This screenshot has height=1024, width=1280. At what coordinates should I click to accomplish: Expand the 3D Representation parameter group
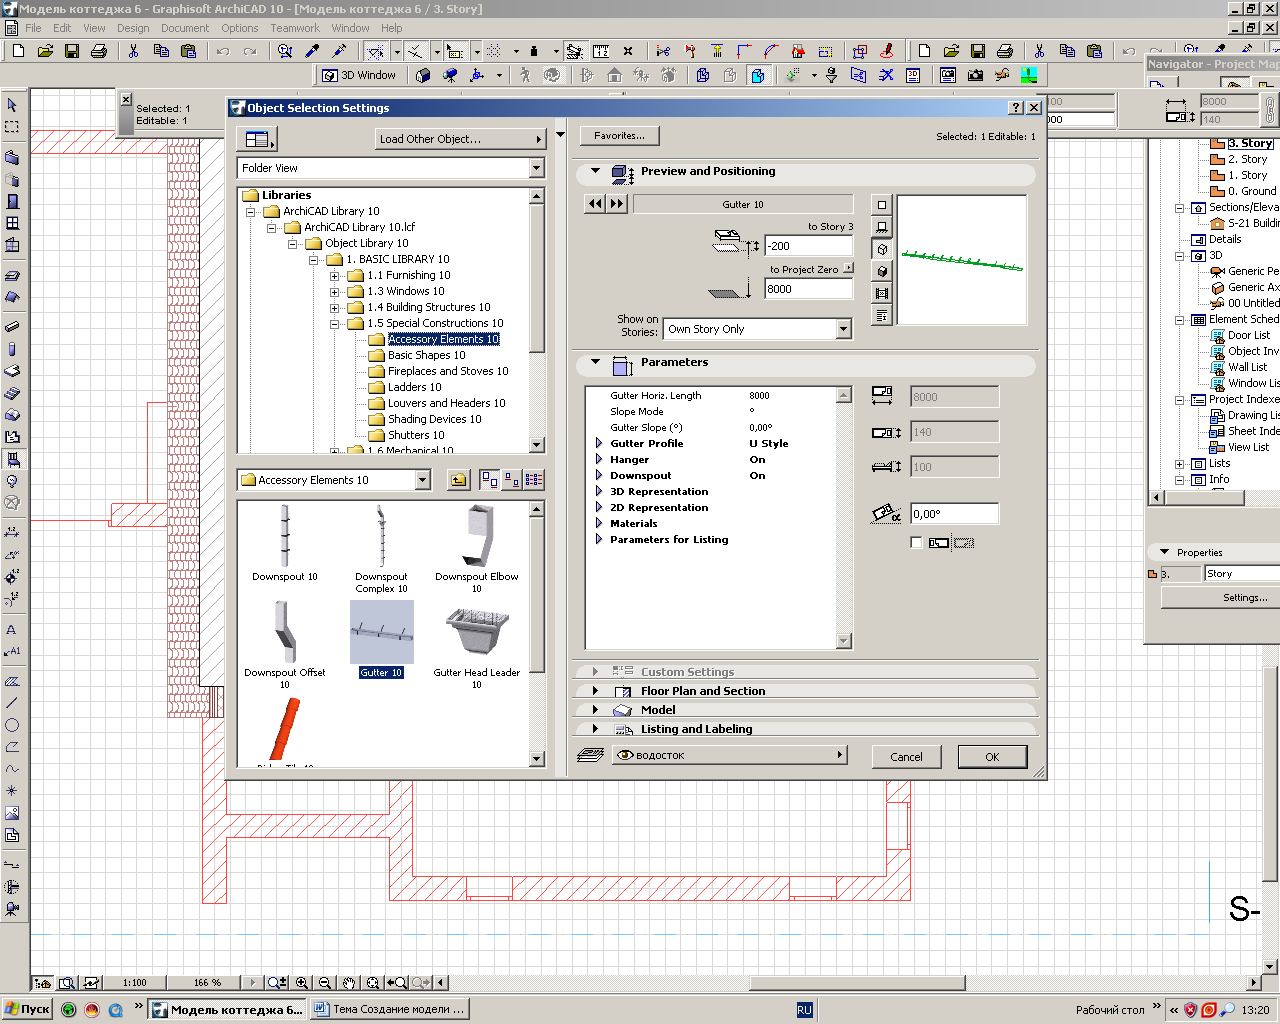[599, 491]
